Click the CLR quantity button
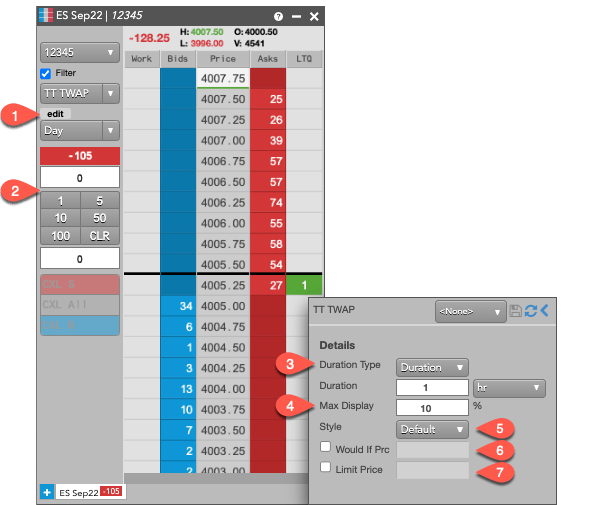 pos(100,236)
